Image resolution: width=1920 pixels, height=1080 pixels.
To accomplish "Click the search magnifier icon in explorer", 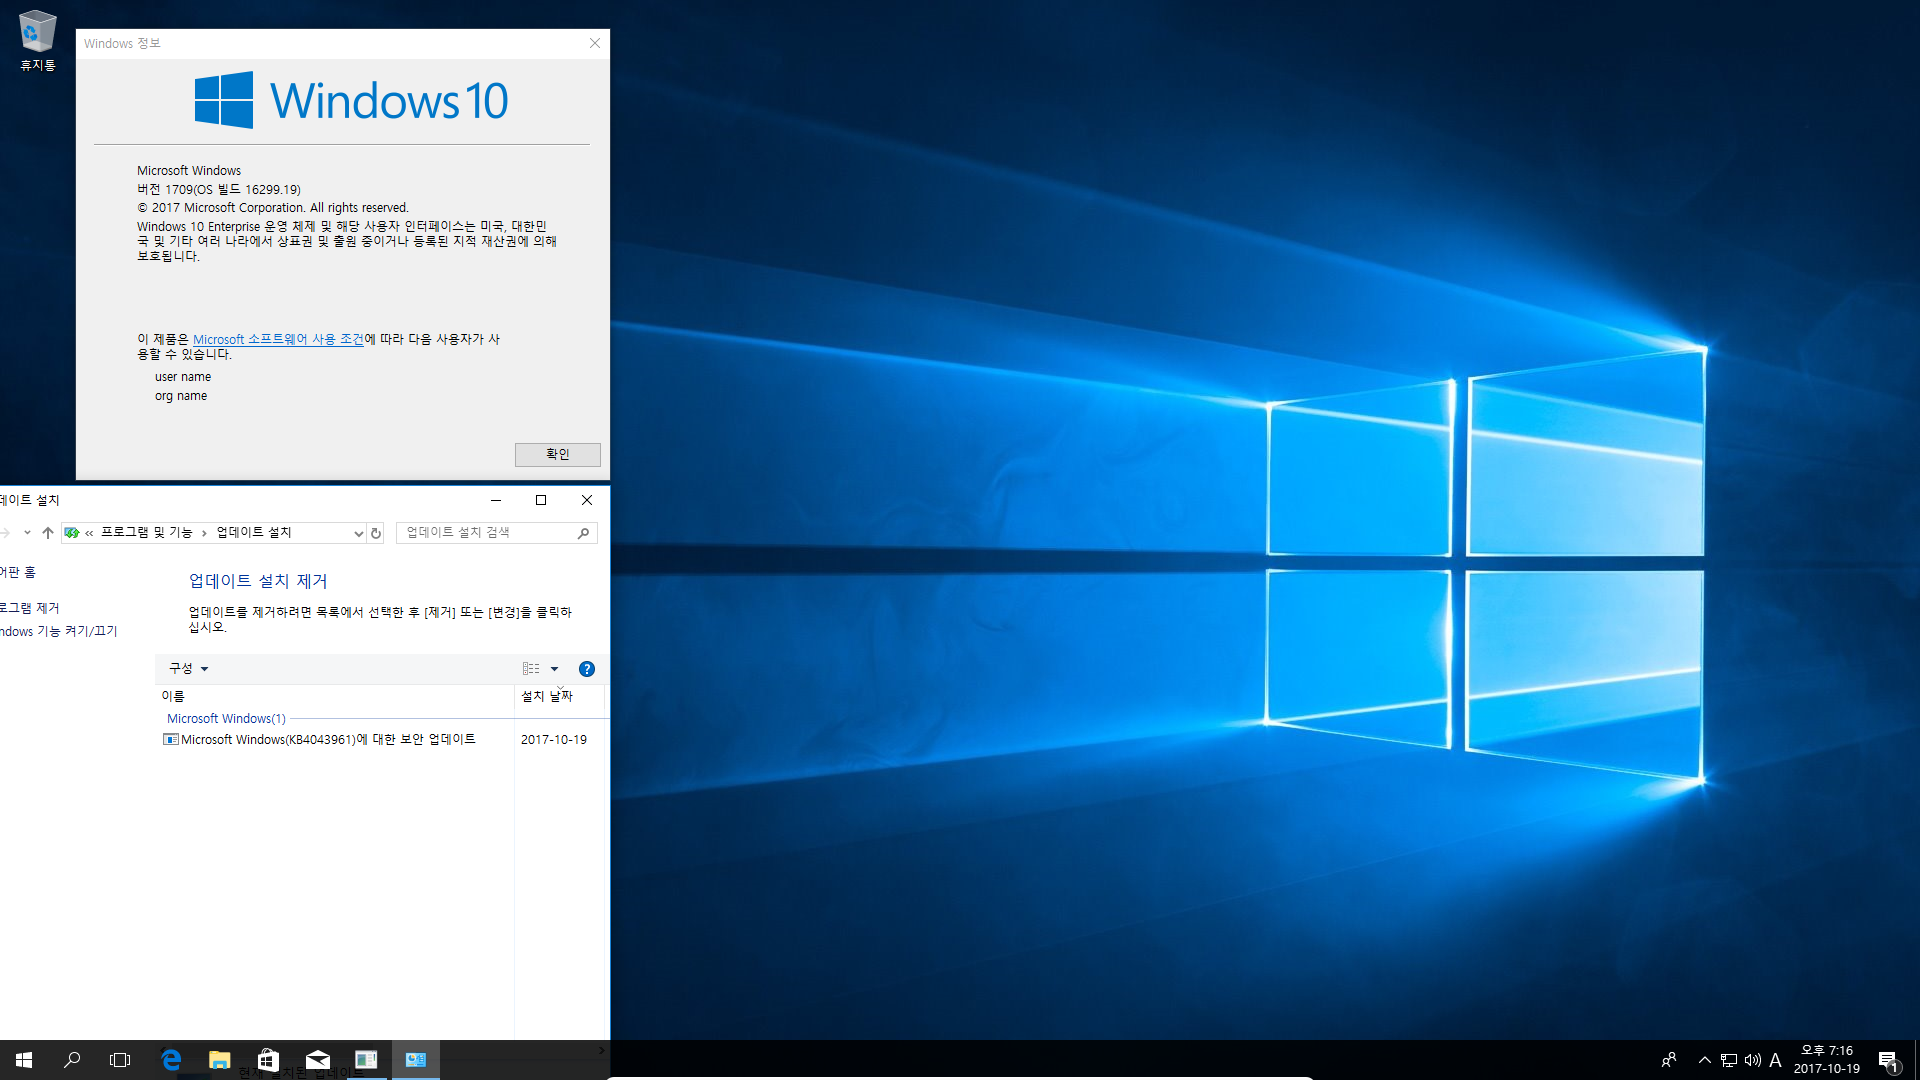I will coord(583,533).
